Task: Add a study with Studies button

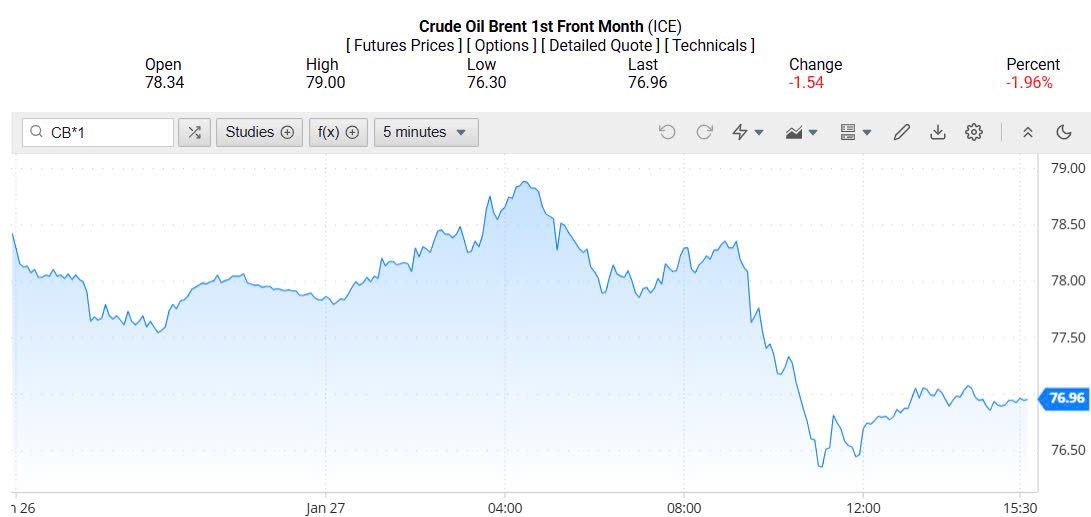Action: (x=260, y=132)
